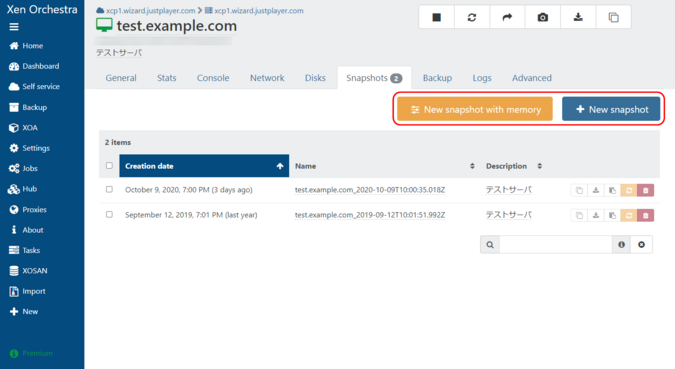The image size is (675, 369).
Task: Delete the October 9, 2020 snapshot
Action: pos(645,190)
